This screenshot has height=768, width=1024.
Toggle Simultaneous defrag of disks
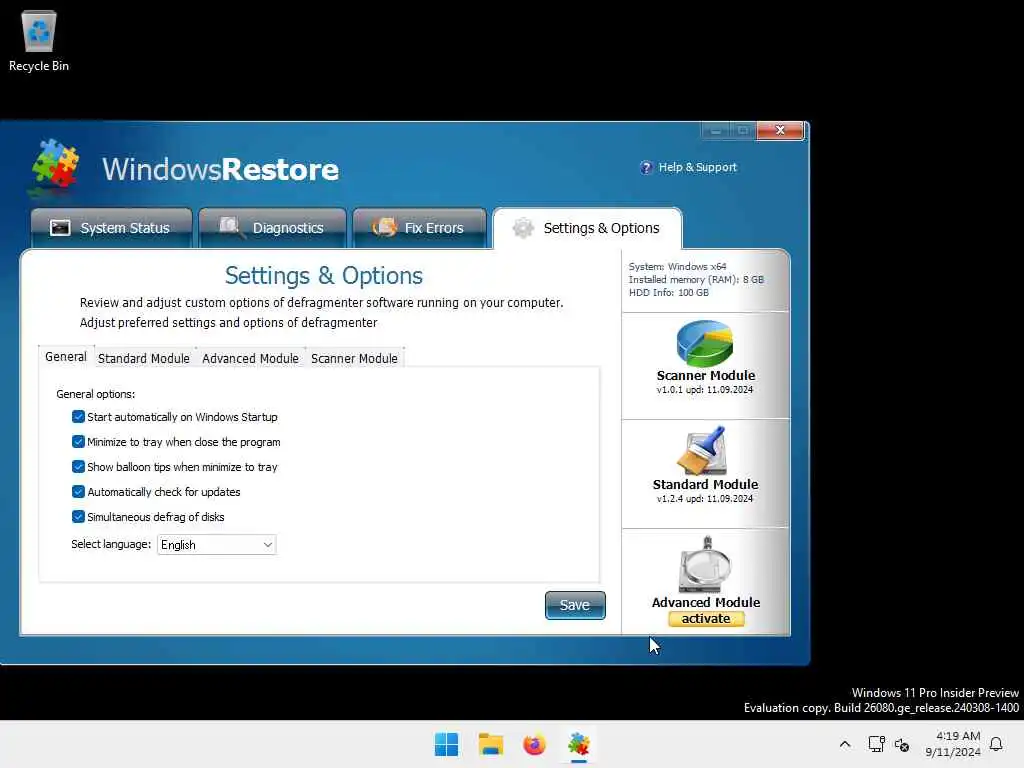[78, 517]
